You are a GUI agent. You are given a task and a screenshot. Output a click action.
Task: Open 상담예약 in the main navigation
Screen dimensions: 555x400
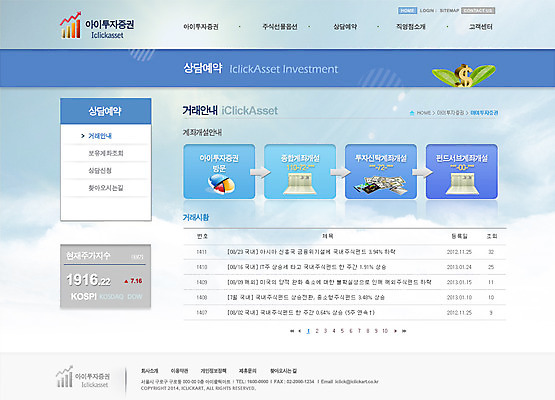345,27
